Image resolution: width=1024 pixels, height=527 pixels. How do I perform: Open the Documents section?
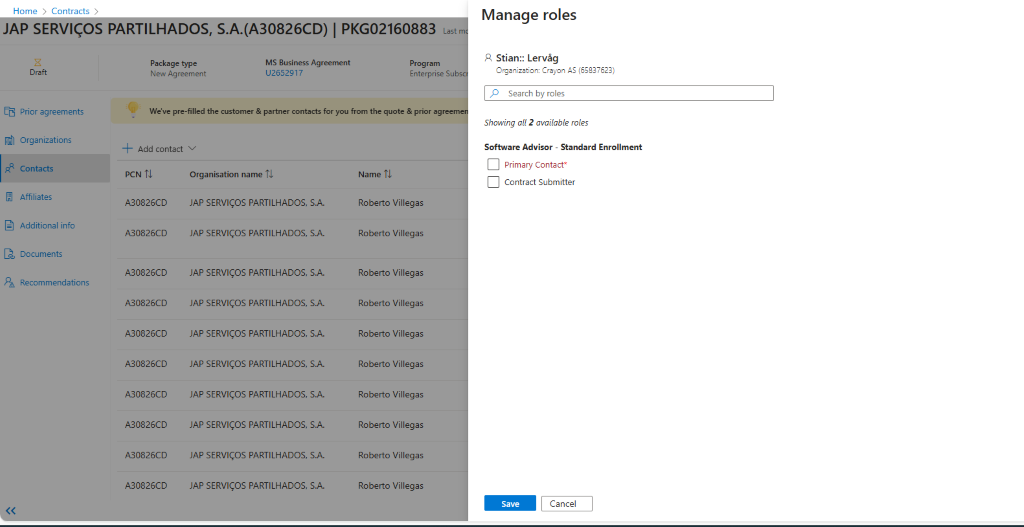click(41, 254)
